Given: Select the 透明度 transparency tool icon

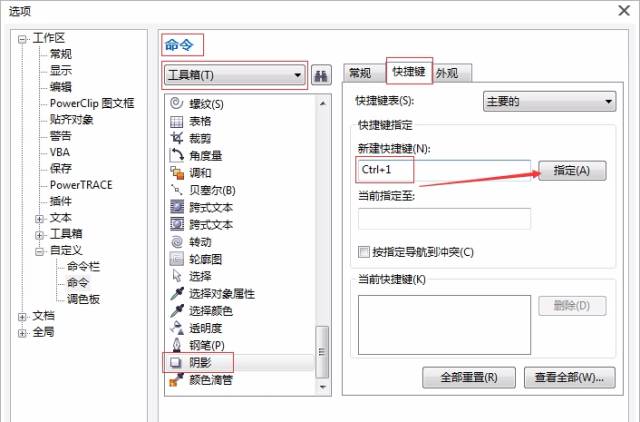Looking at the screenshot, I should pyautogui.click(x=177, y=327).
